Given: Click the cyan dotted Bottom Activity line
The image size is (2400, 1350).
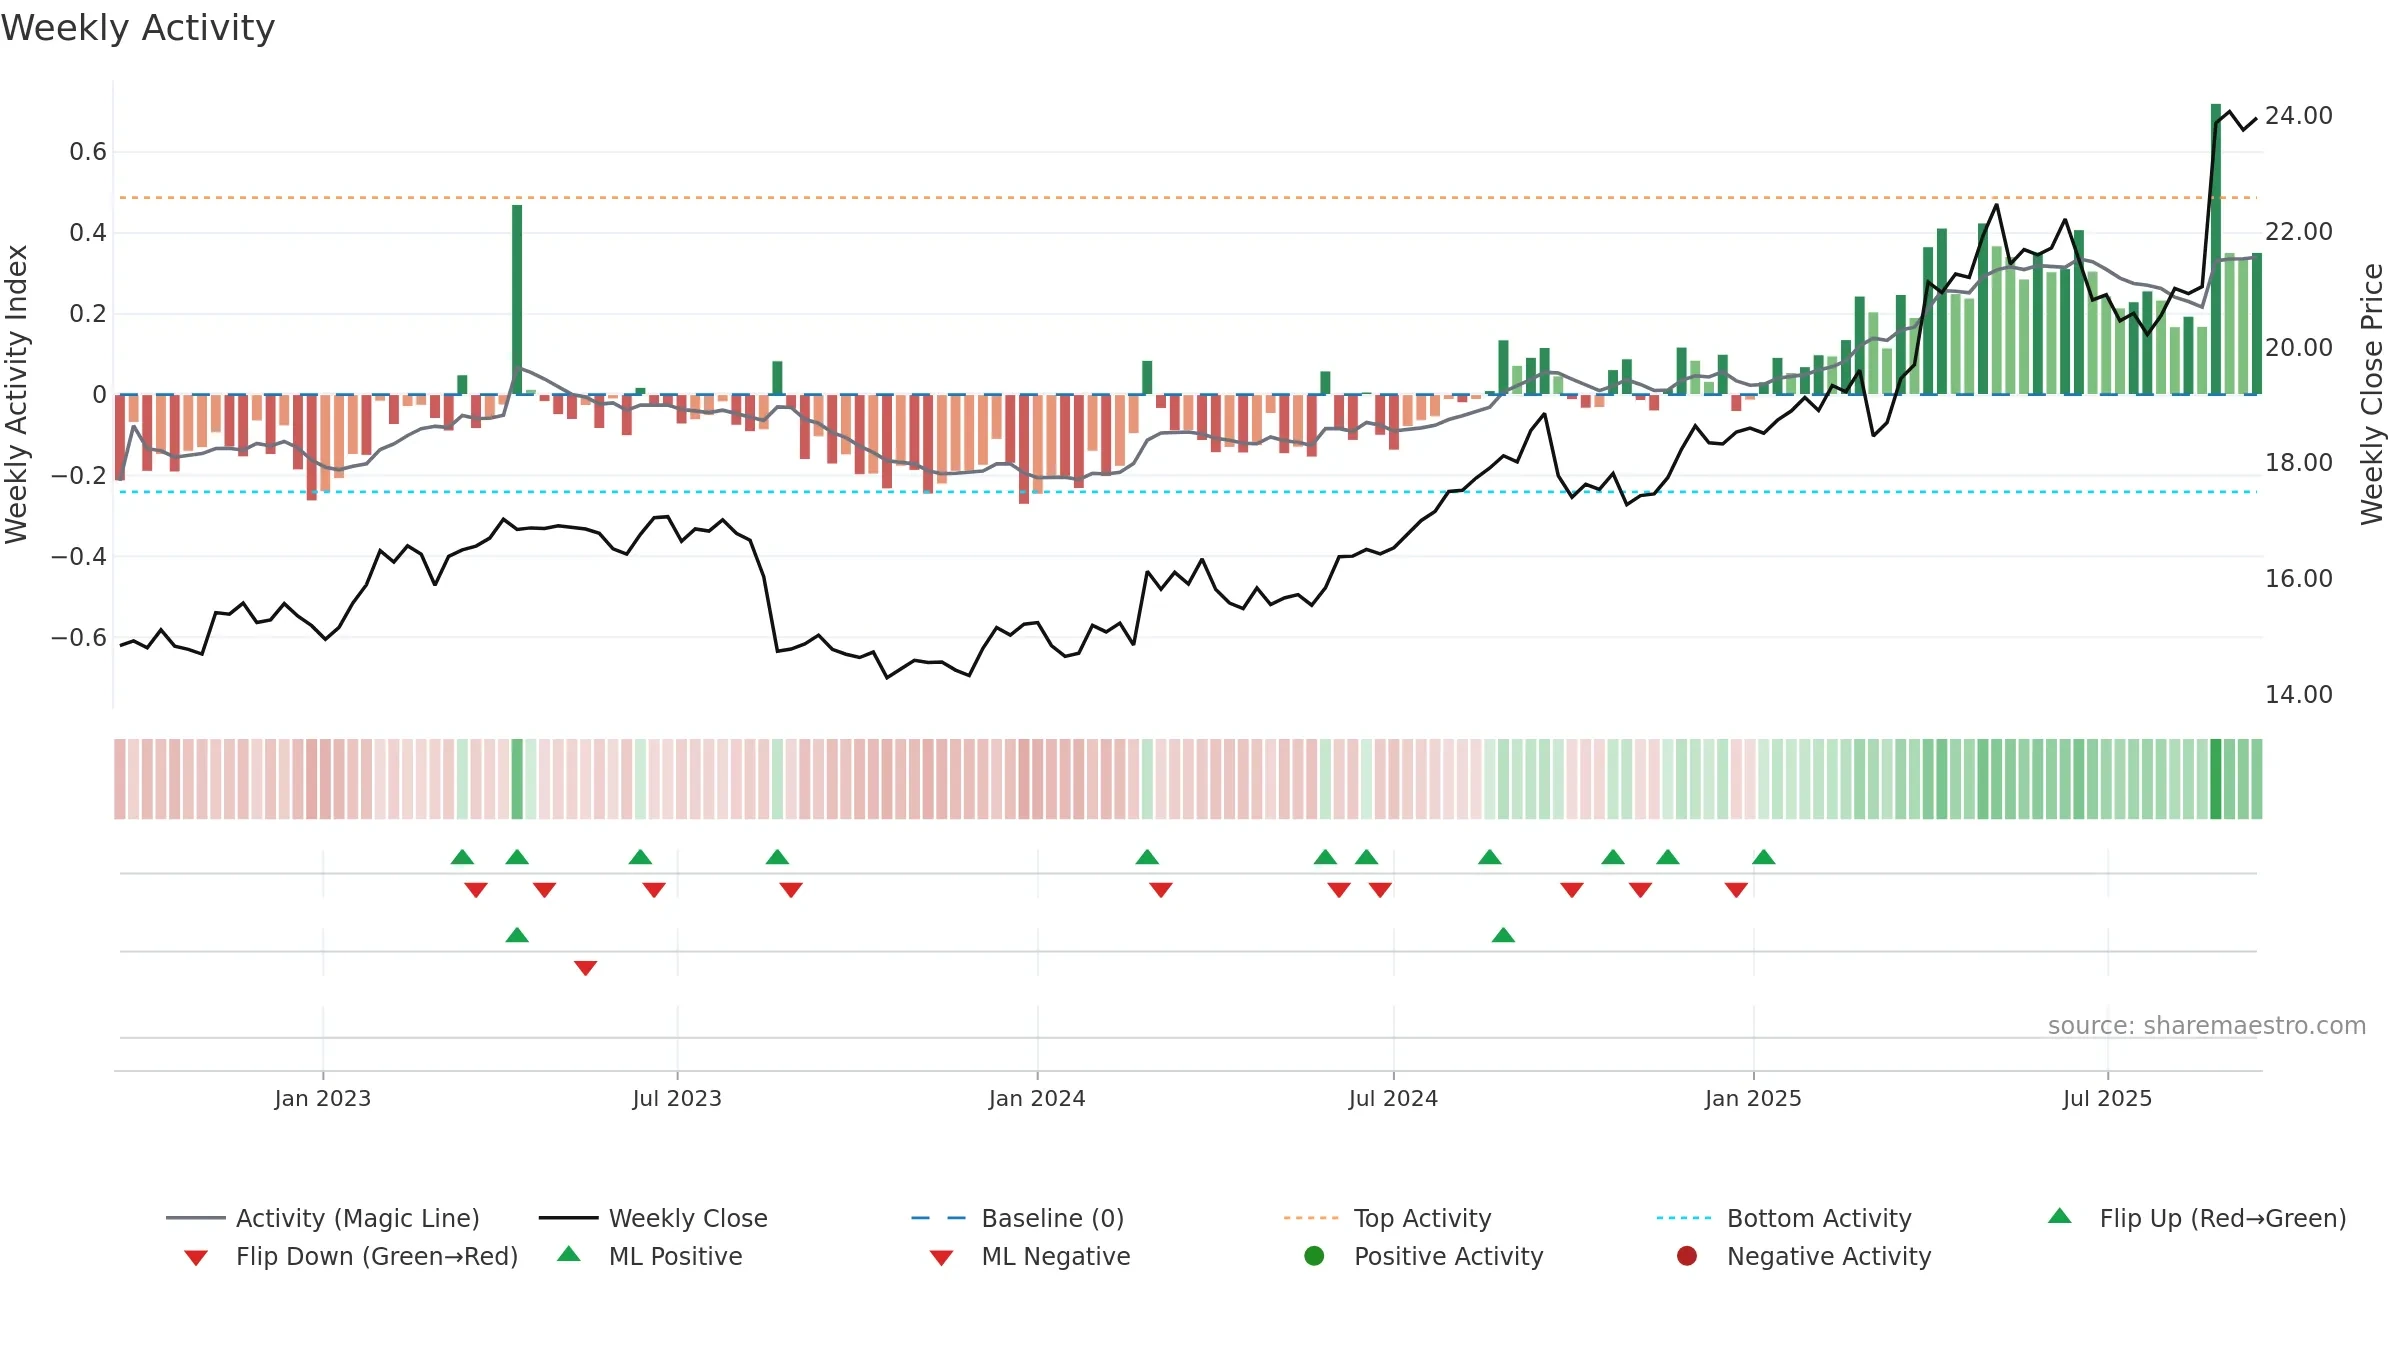Looking at the screenshot, I should pyautogui.click(x=1188, y=492).
